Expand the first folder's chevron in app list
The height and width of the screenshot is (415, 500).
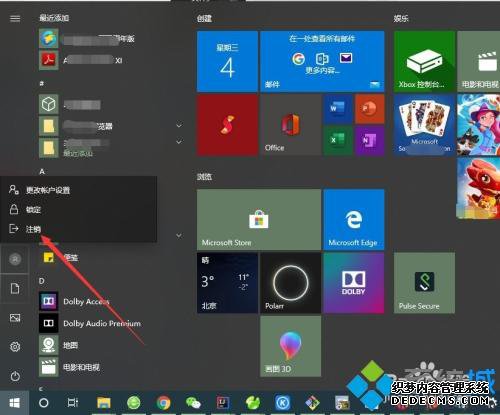click(x=179, y=126)
